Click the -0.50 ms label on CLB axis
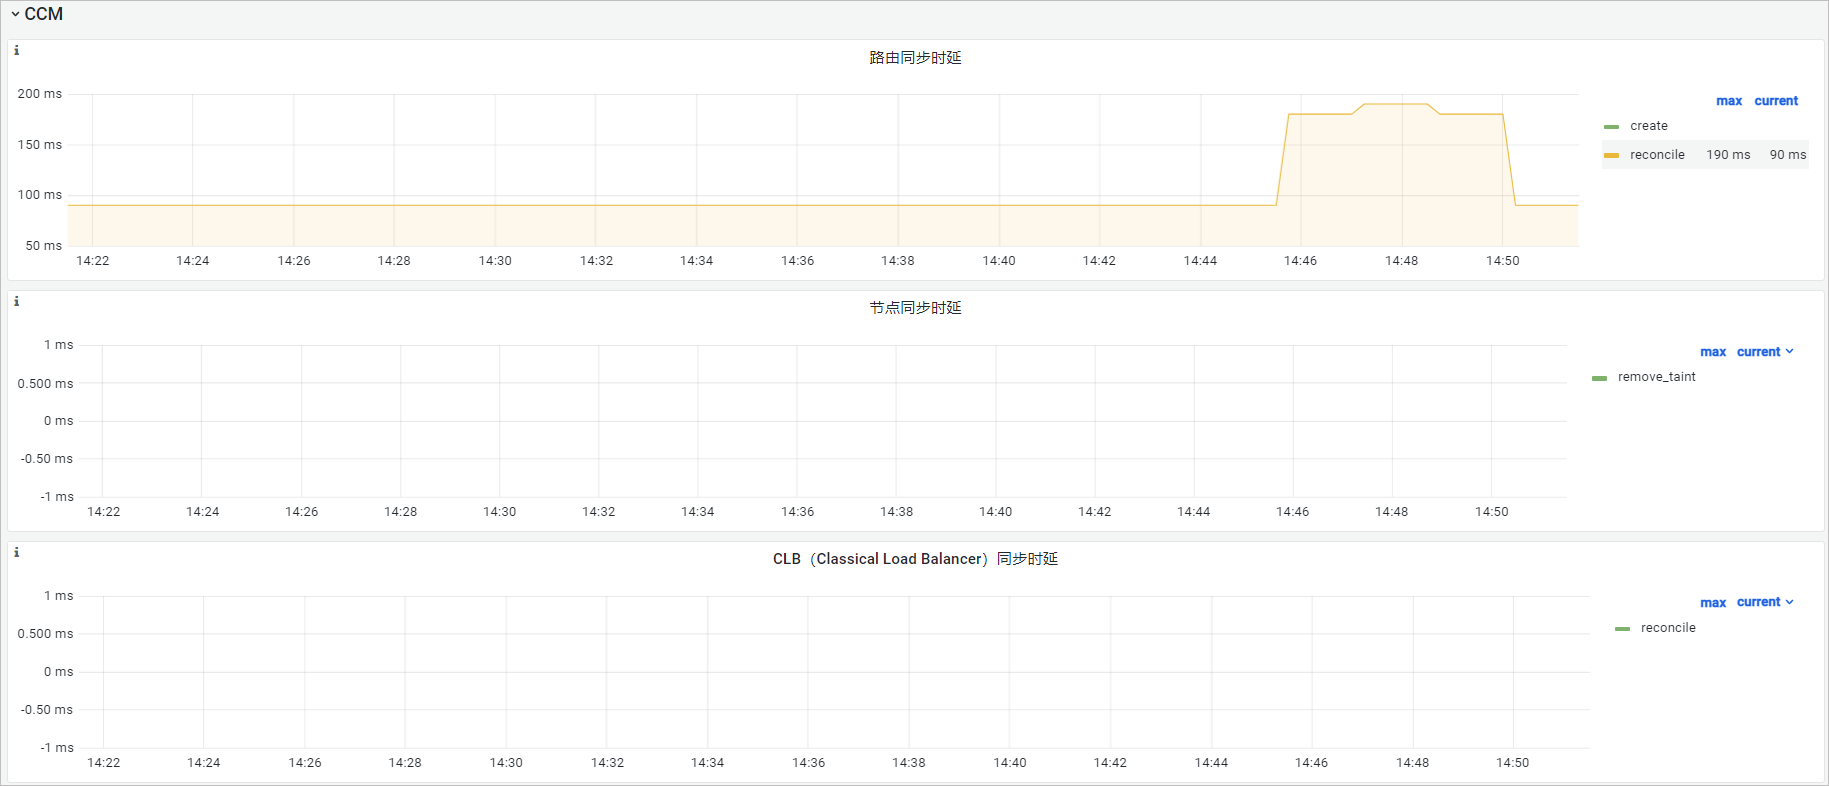This screenshot has height=786, width=1829. 46,710
